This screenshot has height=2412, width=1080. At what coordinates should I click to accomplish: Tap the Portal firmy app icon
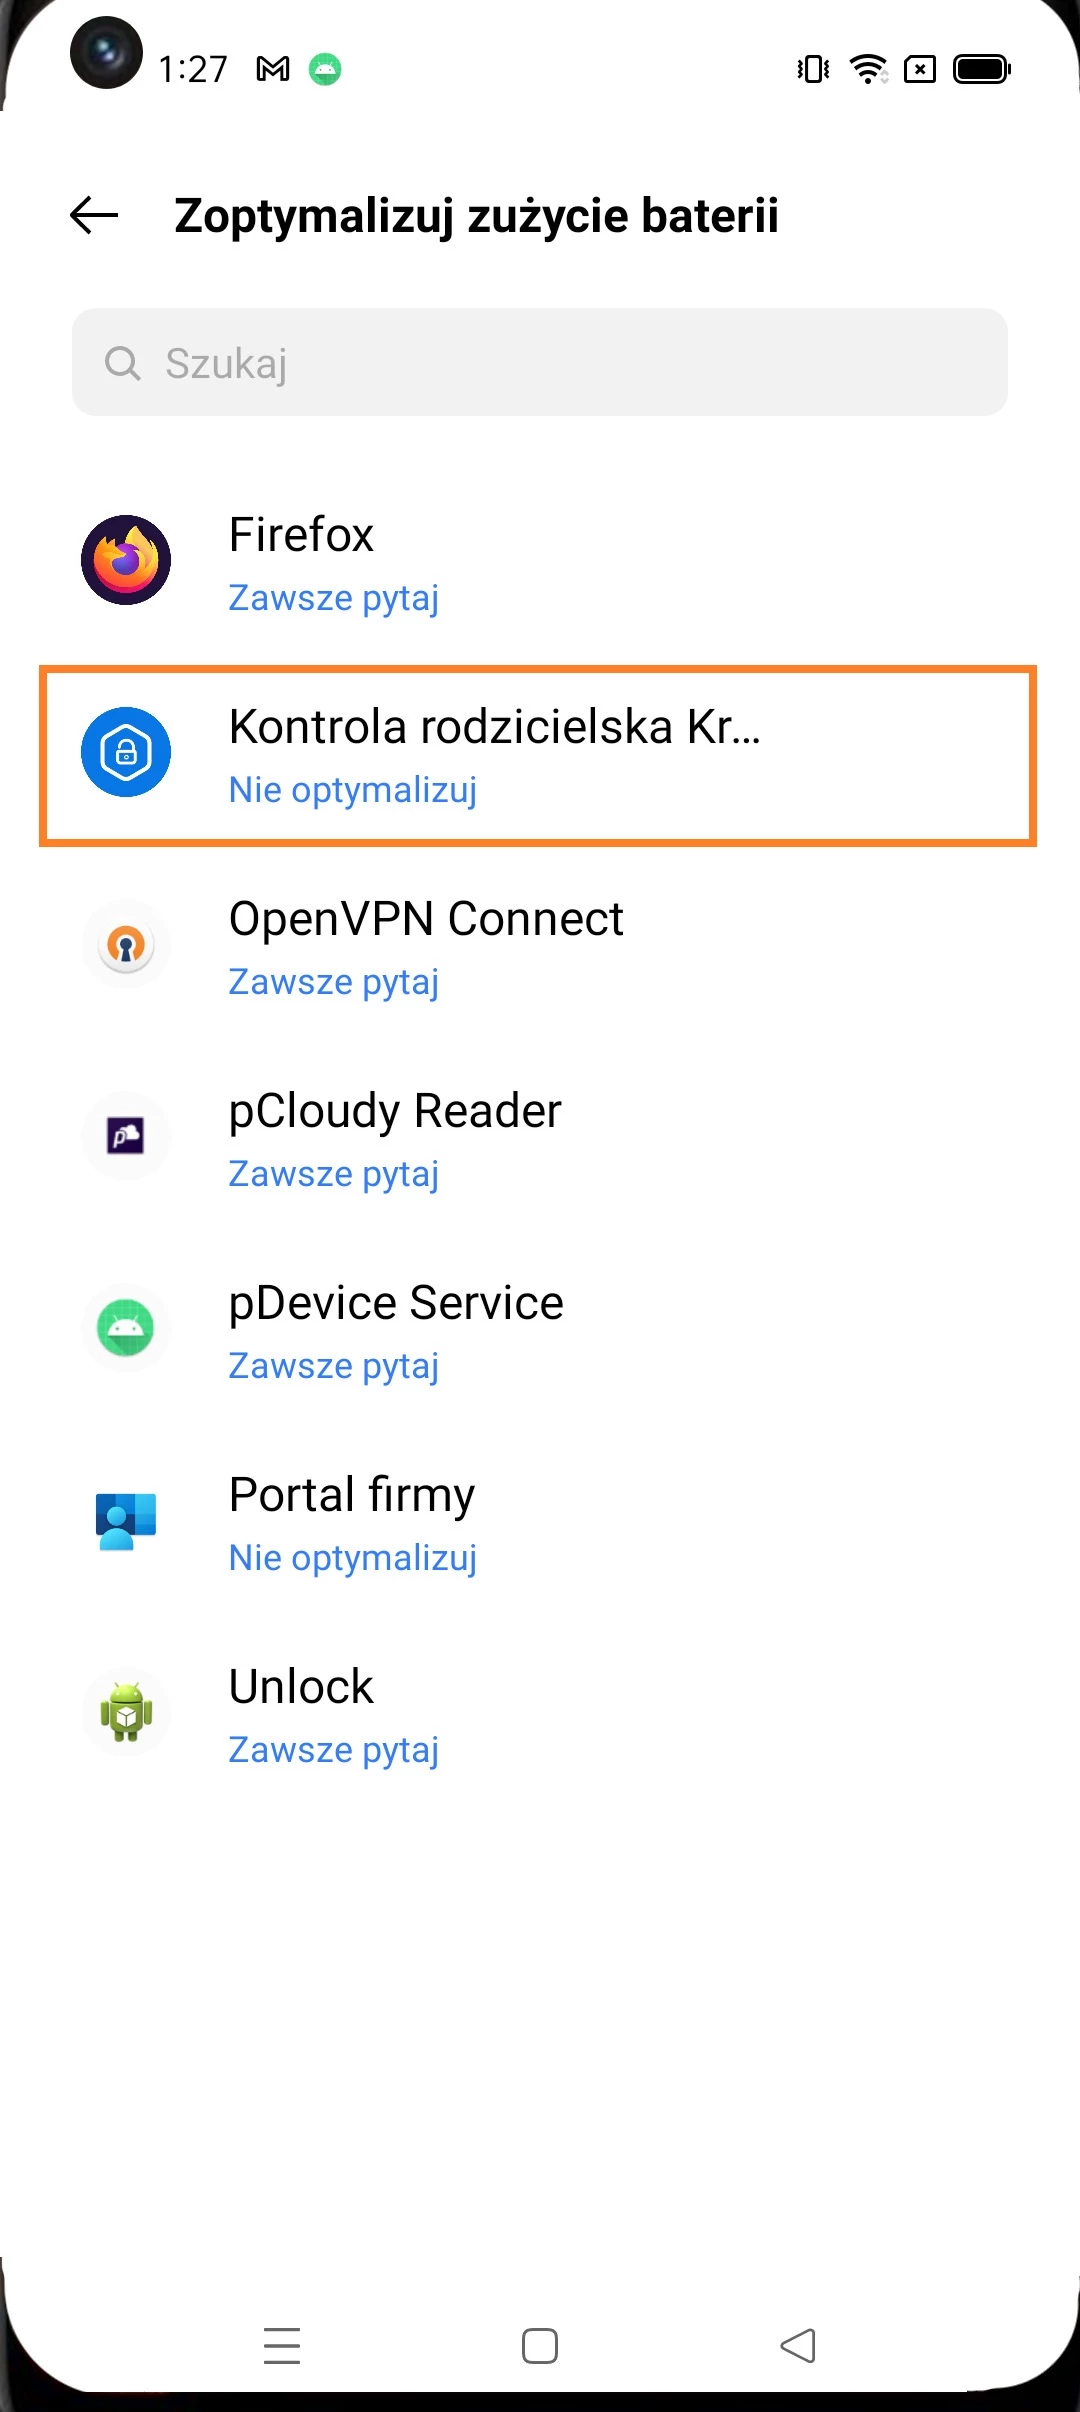pos(126,1520)
